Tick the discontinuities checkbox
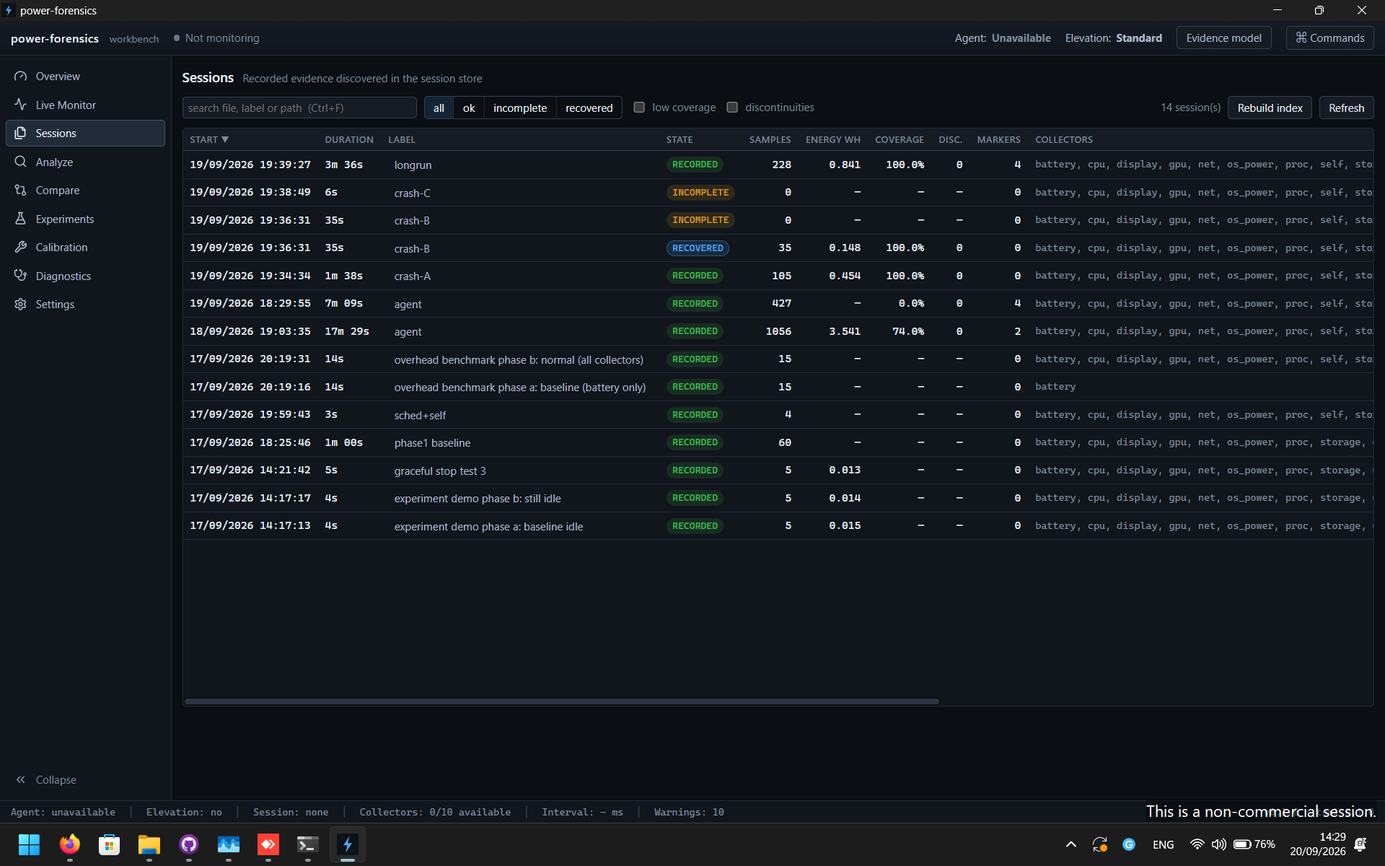This screenshot has width=1385, height=866. coord(732,107)
